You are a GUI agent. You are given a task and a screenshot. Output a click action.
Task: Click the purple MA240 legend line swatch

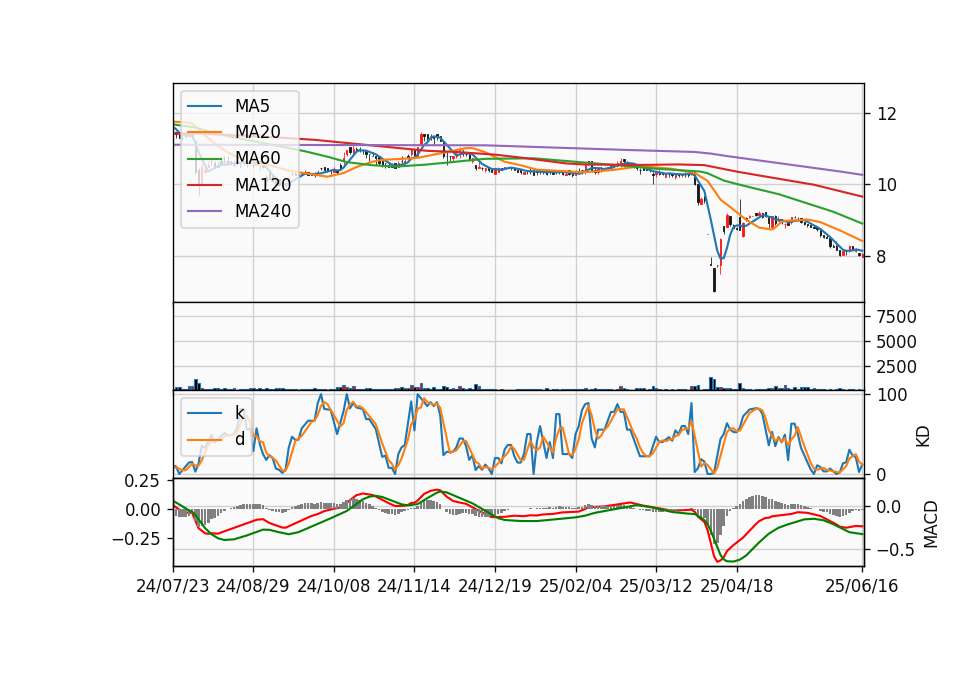pyautogui.click(x=205, y=211)
